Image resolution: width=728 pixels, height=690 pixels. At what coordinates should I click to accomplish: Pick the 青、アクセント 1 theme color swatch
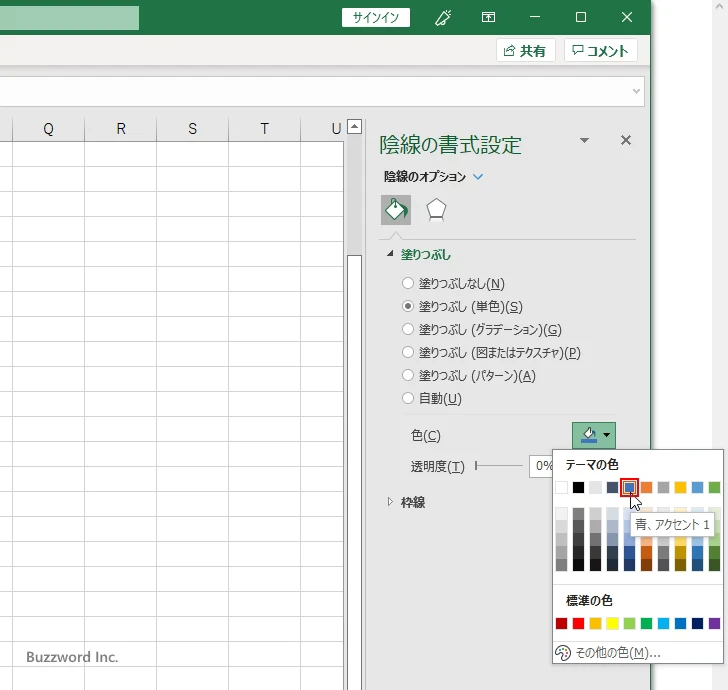[630, 488]
